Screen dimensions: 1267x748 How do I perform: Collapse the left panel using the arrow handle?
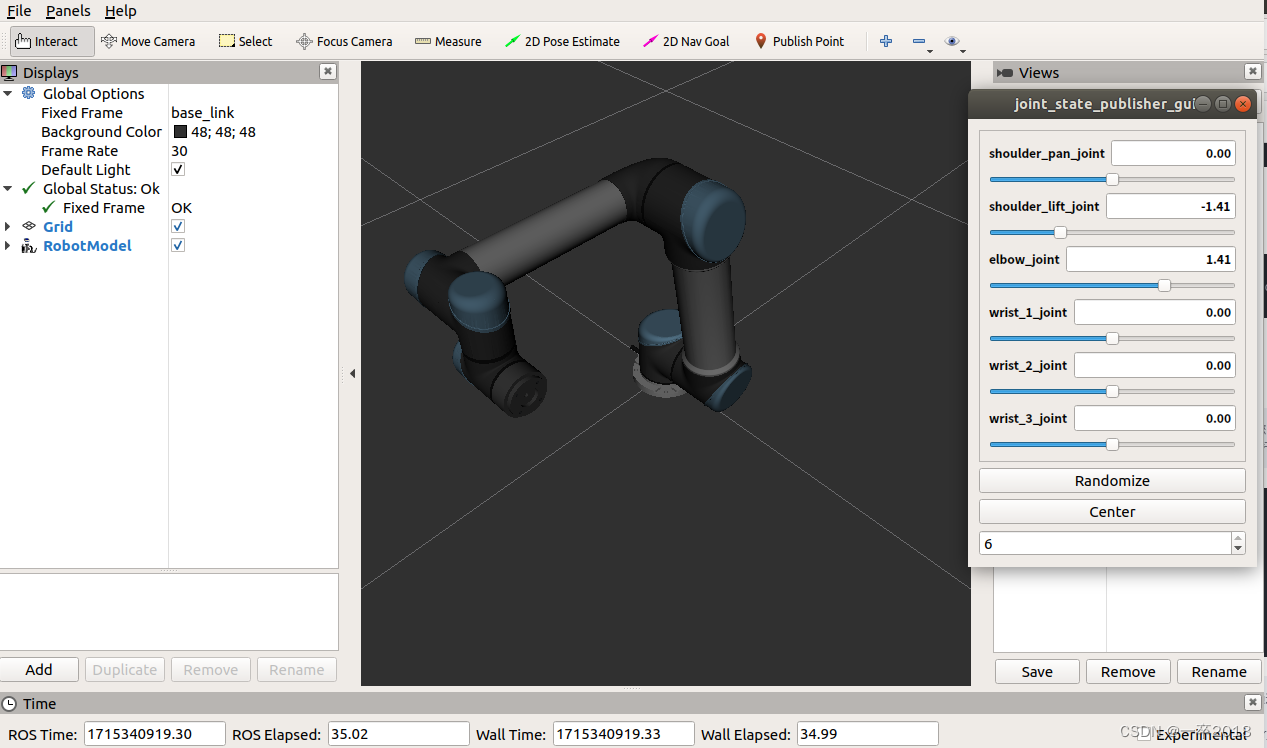pos(352,373)
